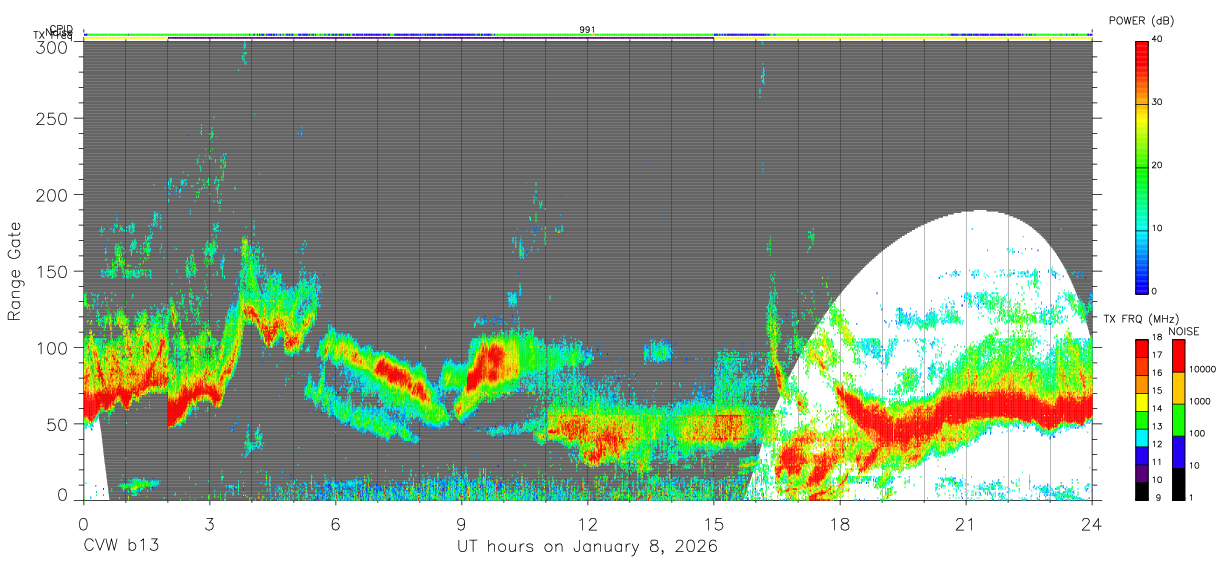
Task: Click the 9 hour tick label on time axis
Action: [x=461, y=524]
